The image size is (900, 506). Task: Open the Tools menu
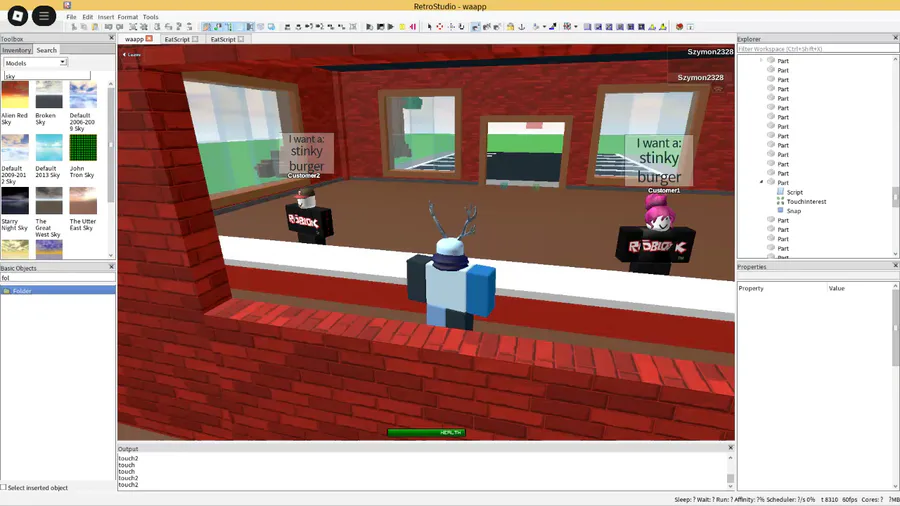click(150, 17)
